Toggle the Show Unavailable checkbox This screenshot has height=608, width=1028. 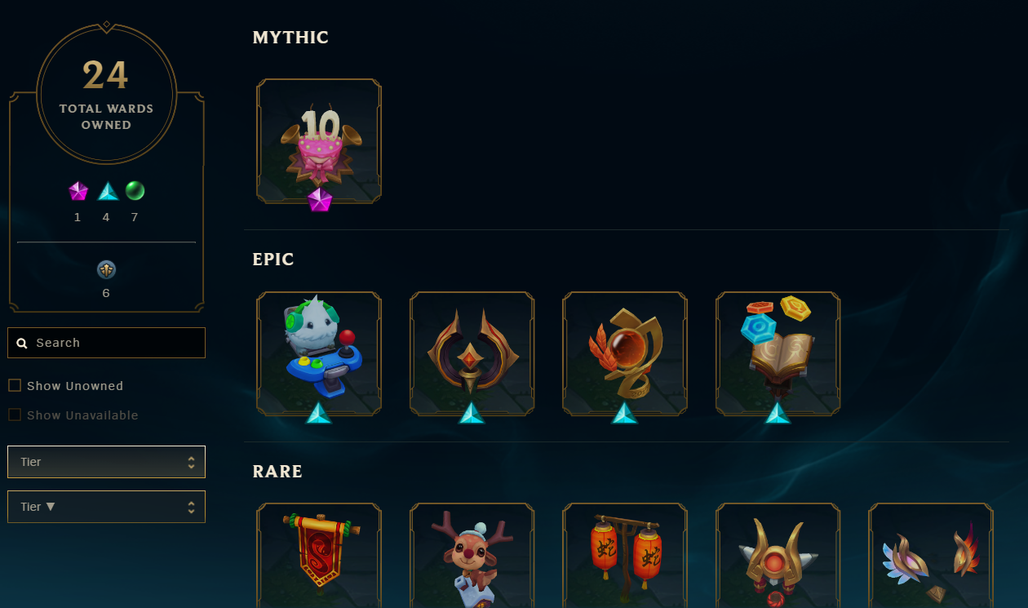pyautogui.click(x=14, y=415)
